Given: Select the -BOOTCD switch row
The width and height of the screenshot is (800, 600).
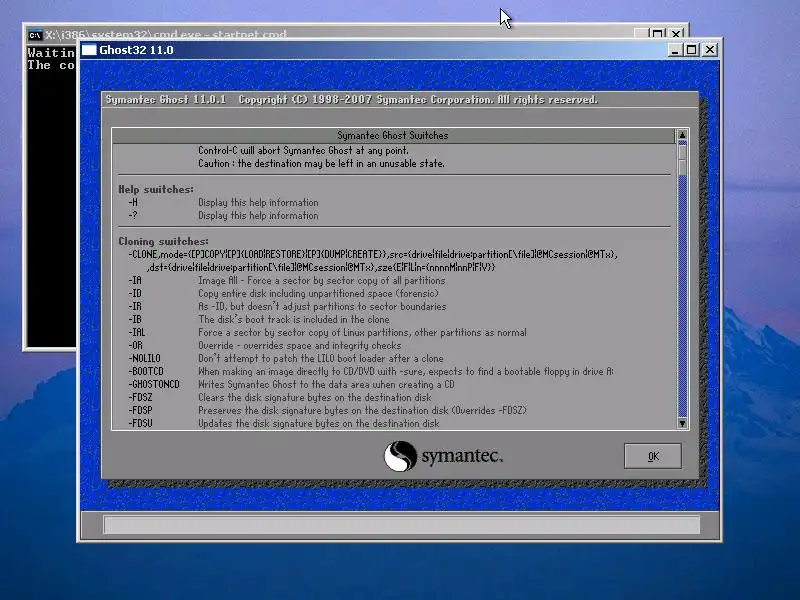Looking at the screenshot, I should point(371,371).
